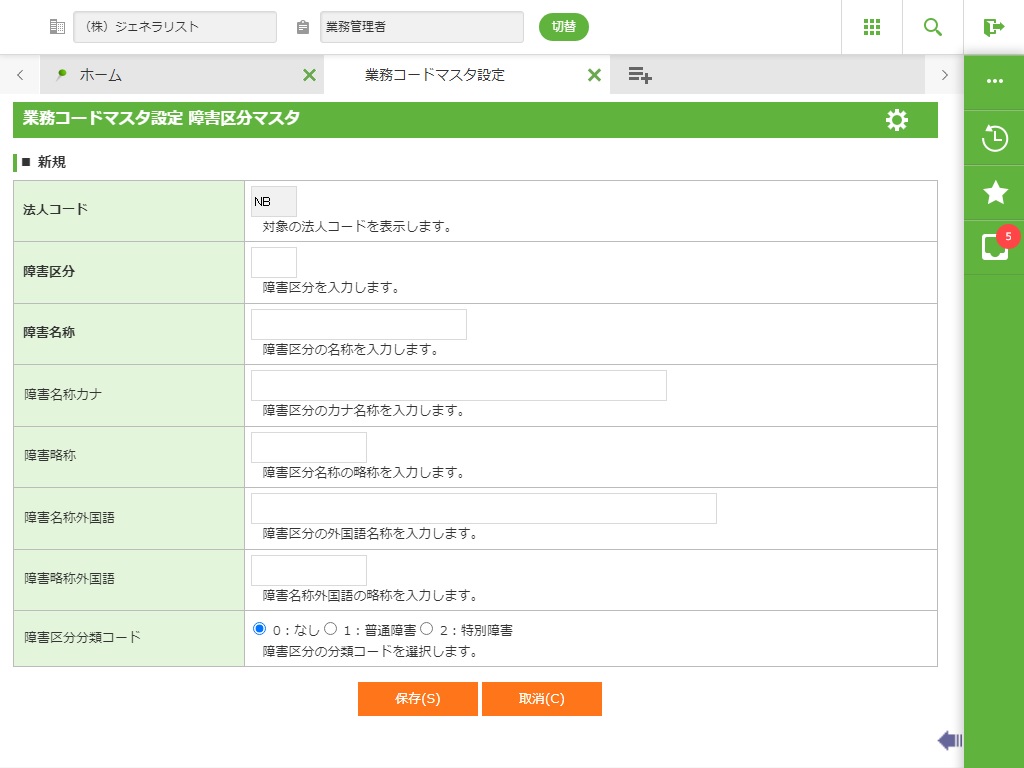The width and height of the screenshot is (1024, 768).
Task: Open the notifications inbox with badge
Action: click(x=995, y=247)
